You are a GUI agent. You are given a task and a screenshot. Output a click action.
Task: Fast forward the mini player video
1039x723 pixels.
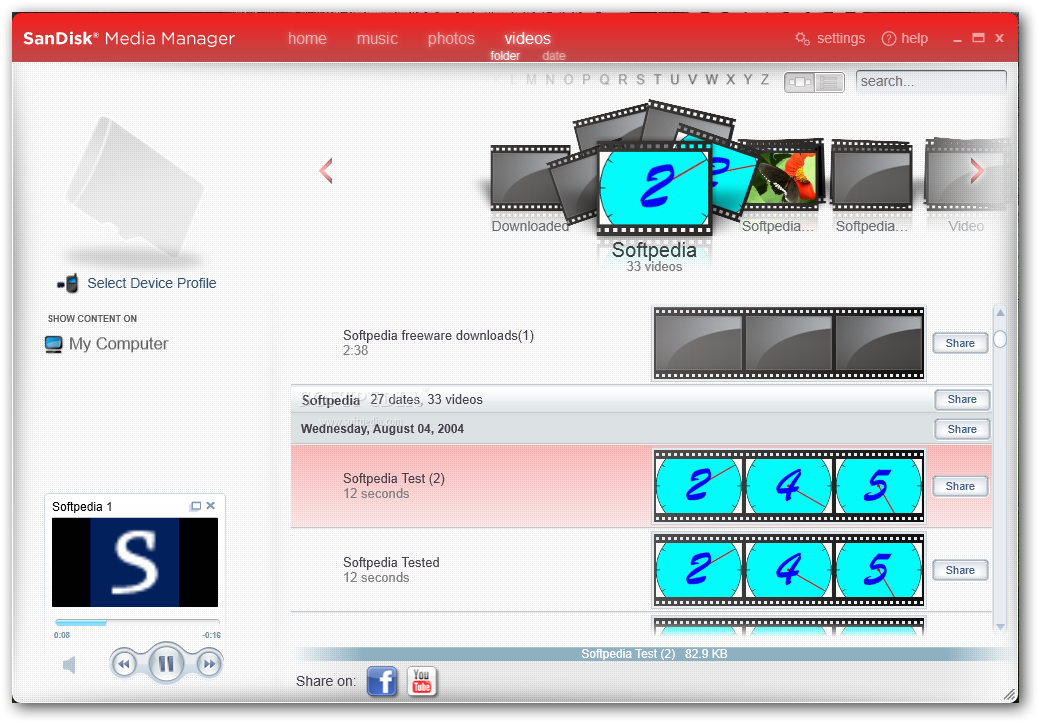208,663
